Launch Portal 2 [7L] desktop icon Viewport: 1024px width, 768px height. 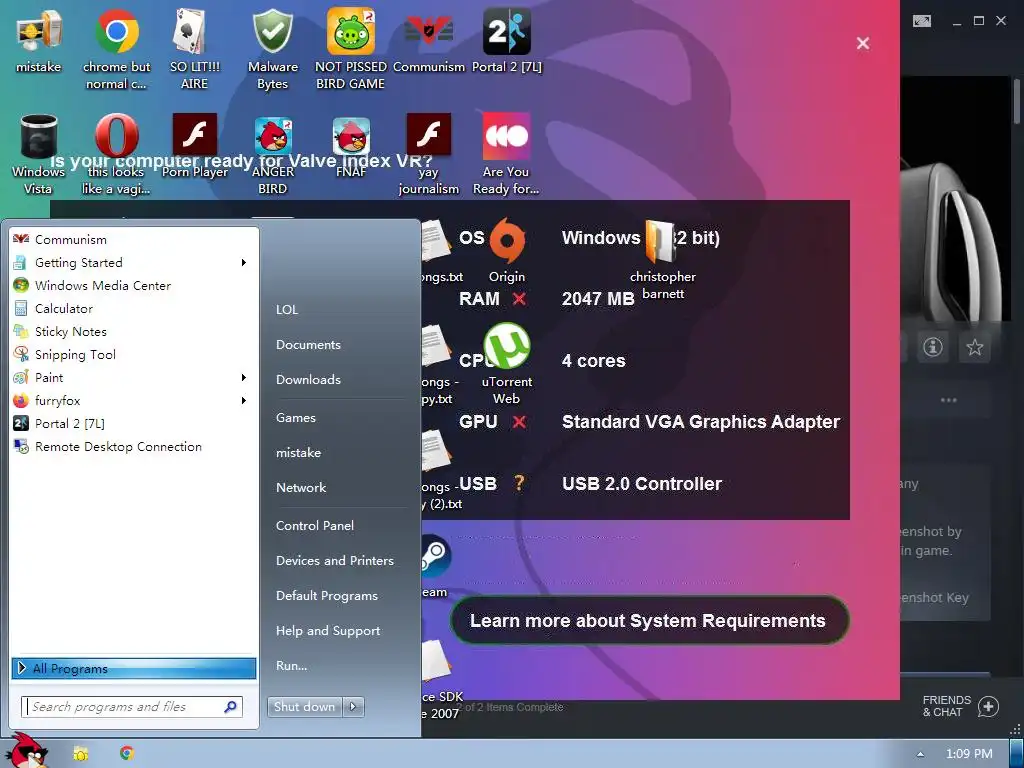tap(507, 40)
